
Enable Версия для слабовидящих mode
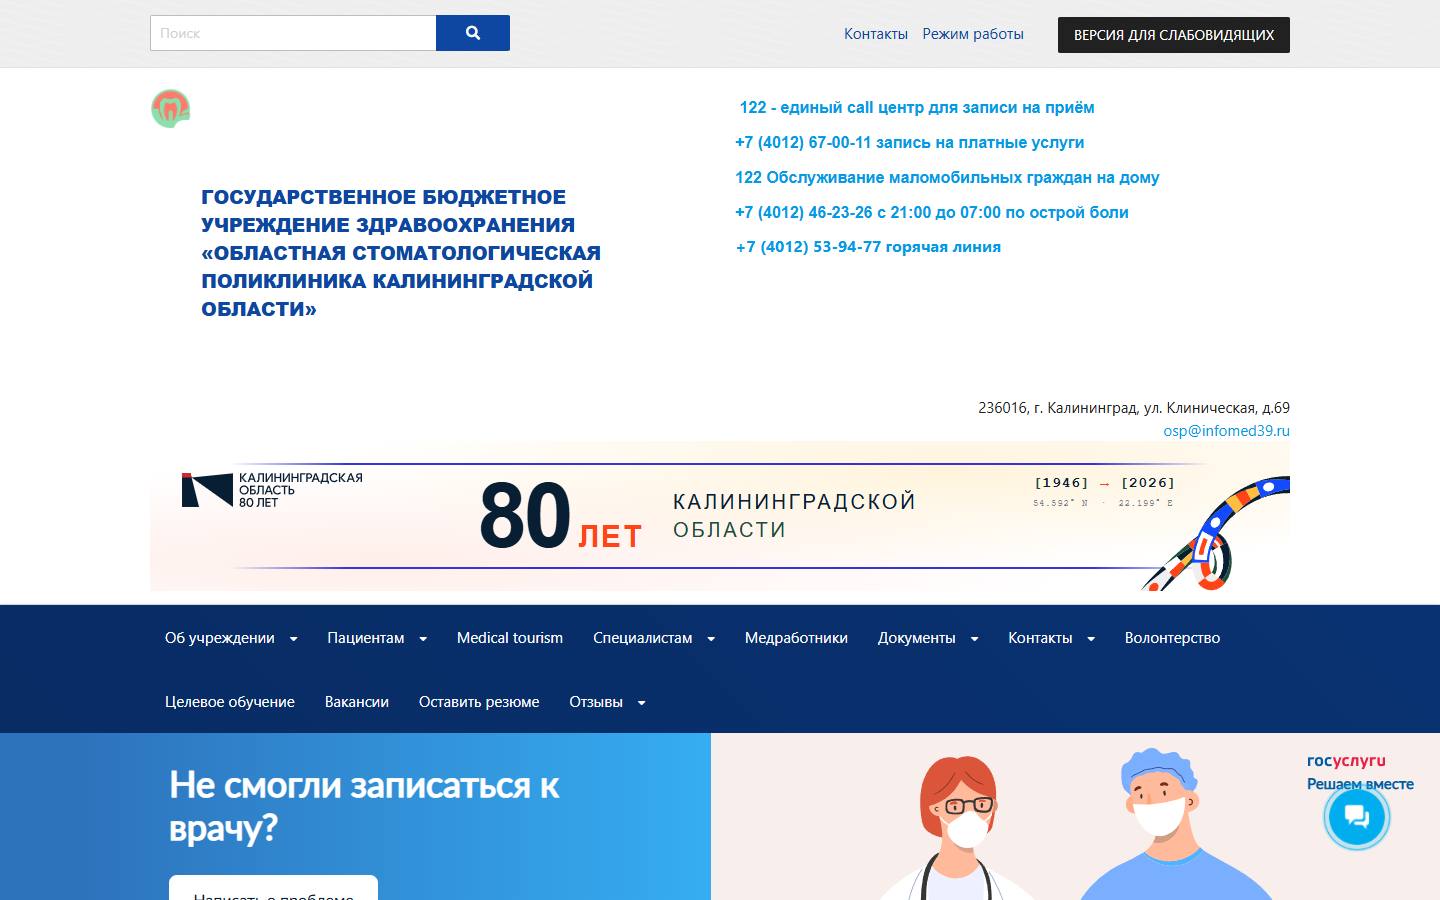click(x=1174, y=35)
